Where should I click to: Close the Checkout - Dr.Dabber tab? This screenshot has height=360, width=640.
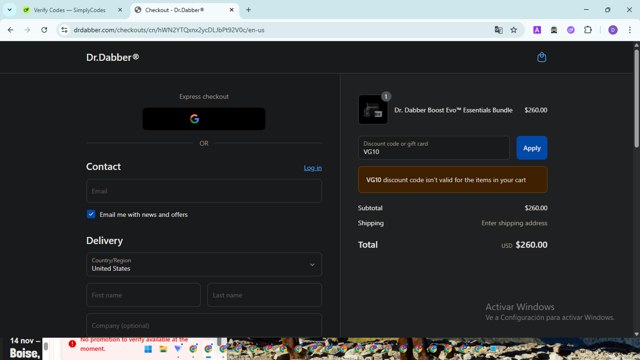coord(231,10)
